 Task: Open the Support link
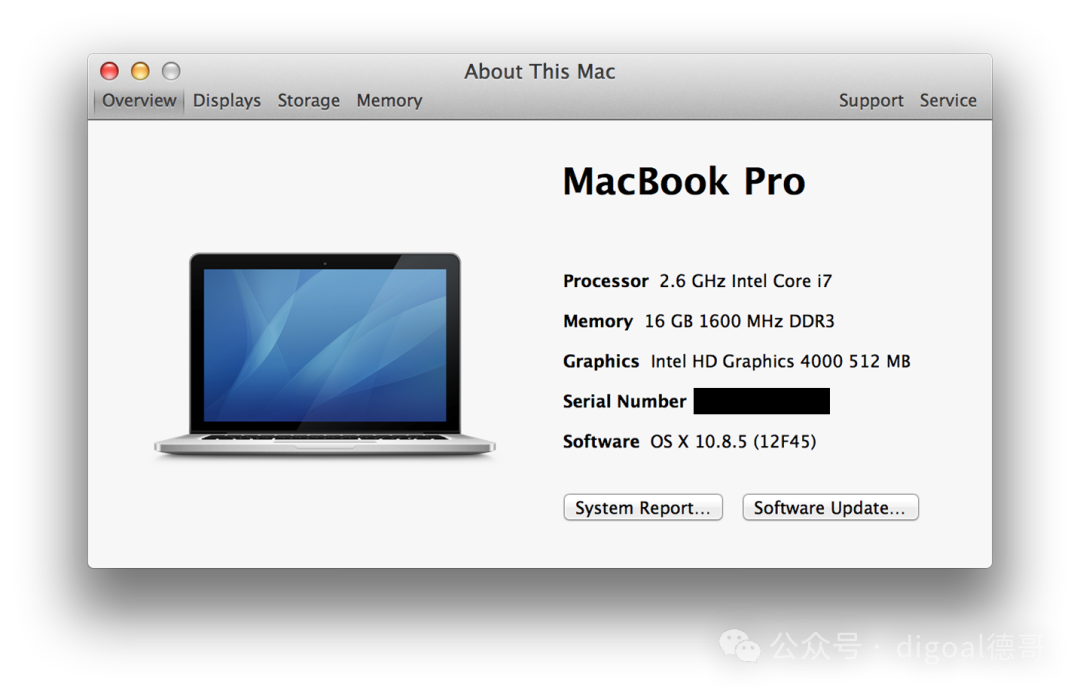(871, 101)
